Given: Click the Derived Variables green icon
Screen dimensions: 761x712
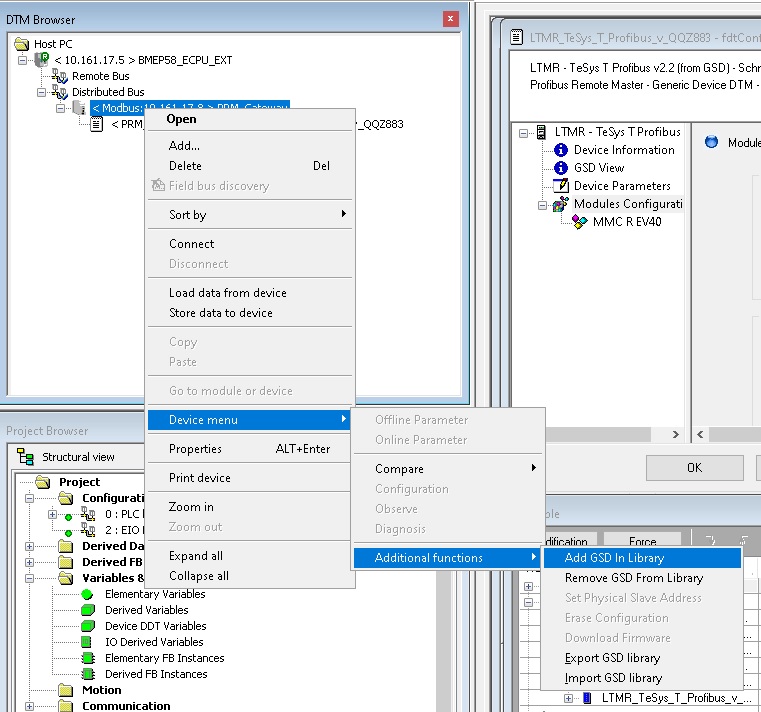Looking at the screenshot, I should click(x=88, y=610).
